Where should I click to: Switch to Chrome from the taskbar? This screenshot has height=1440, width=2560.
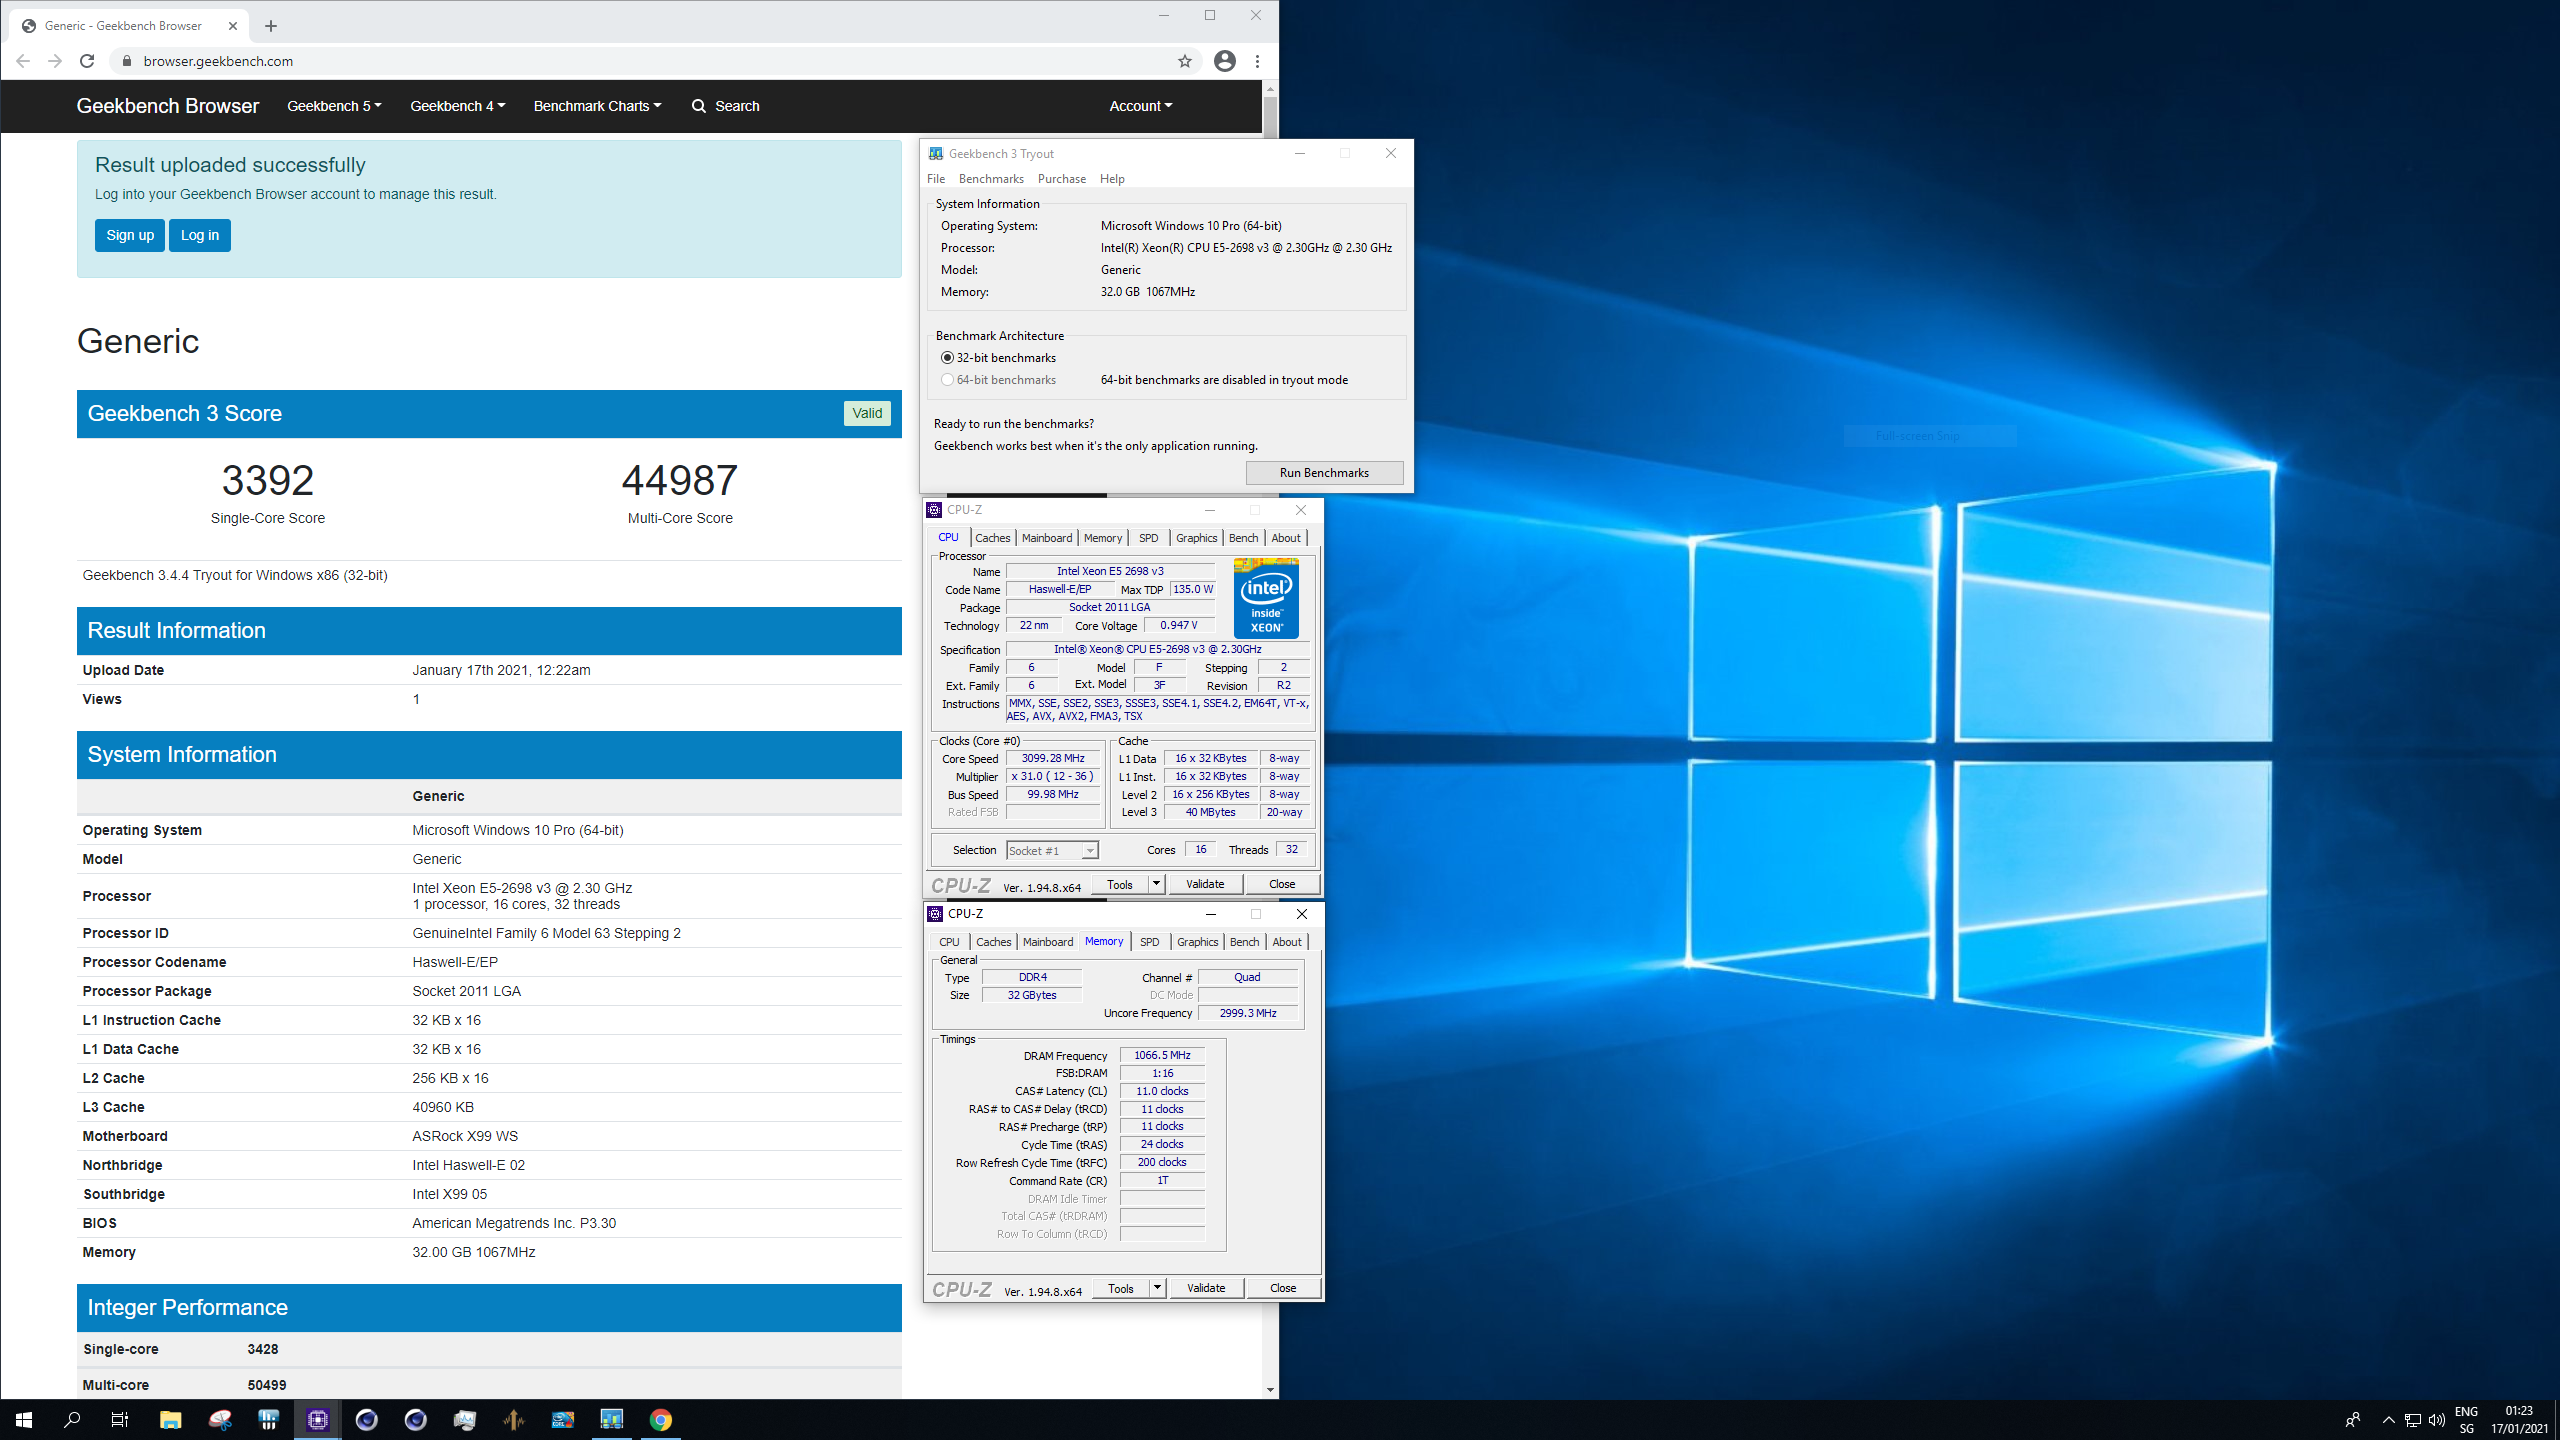tap(661, 1420)
